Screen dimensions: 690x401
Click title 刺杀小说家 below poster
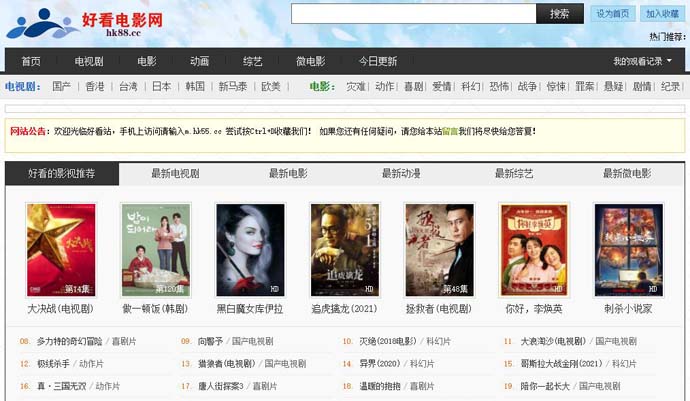[x=628, y=309]
